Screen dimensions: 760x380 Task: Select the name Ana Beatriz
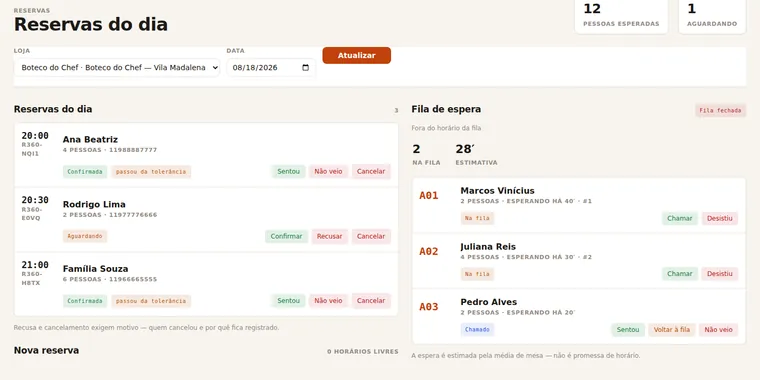pos(90,140)
